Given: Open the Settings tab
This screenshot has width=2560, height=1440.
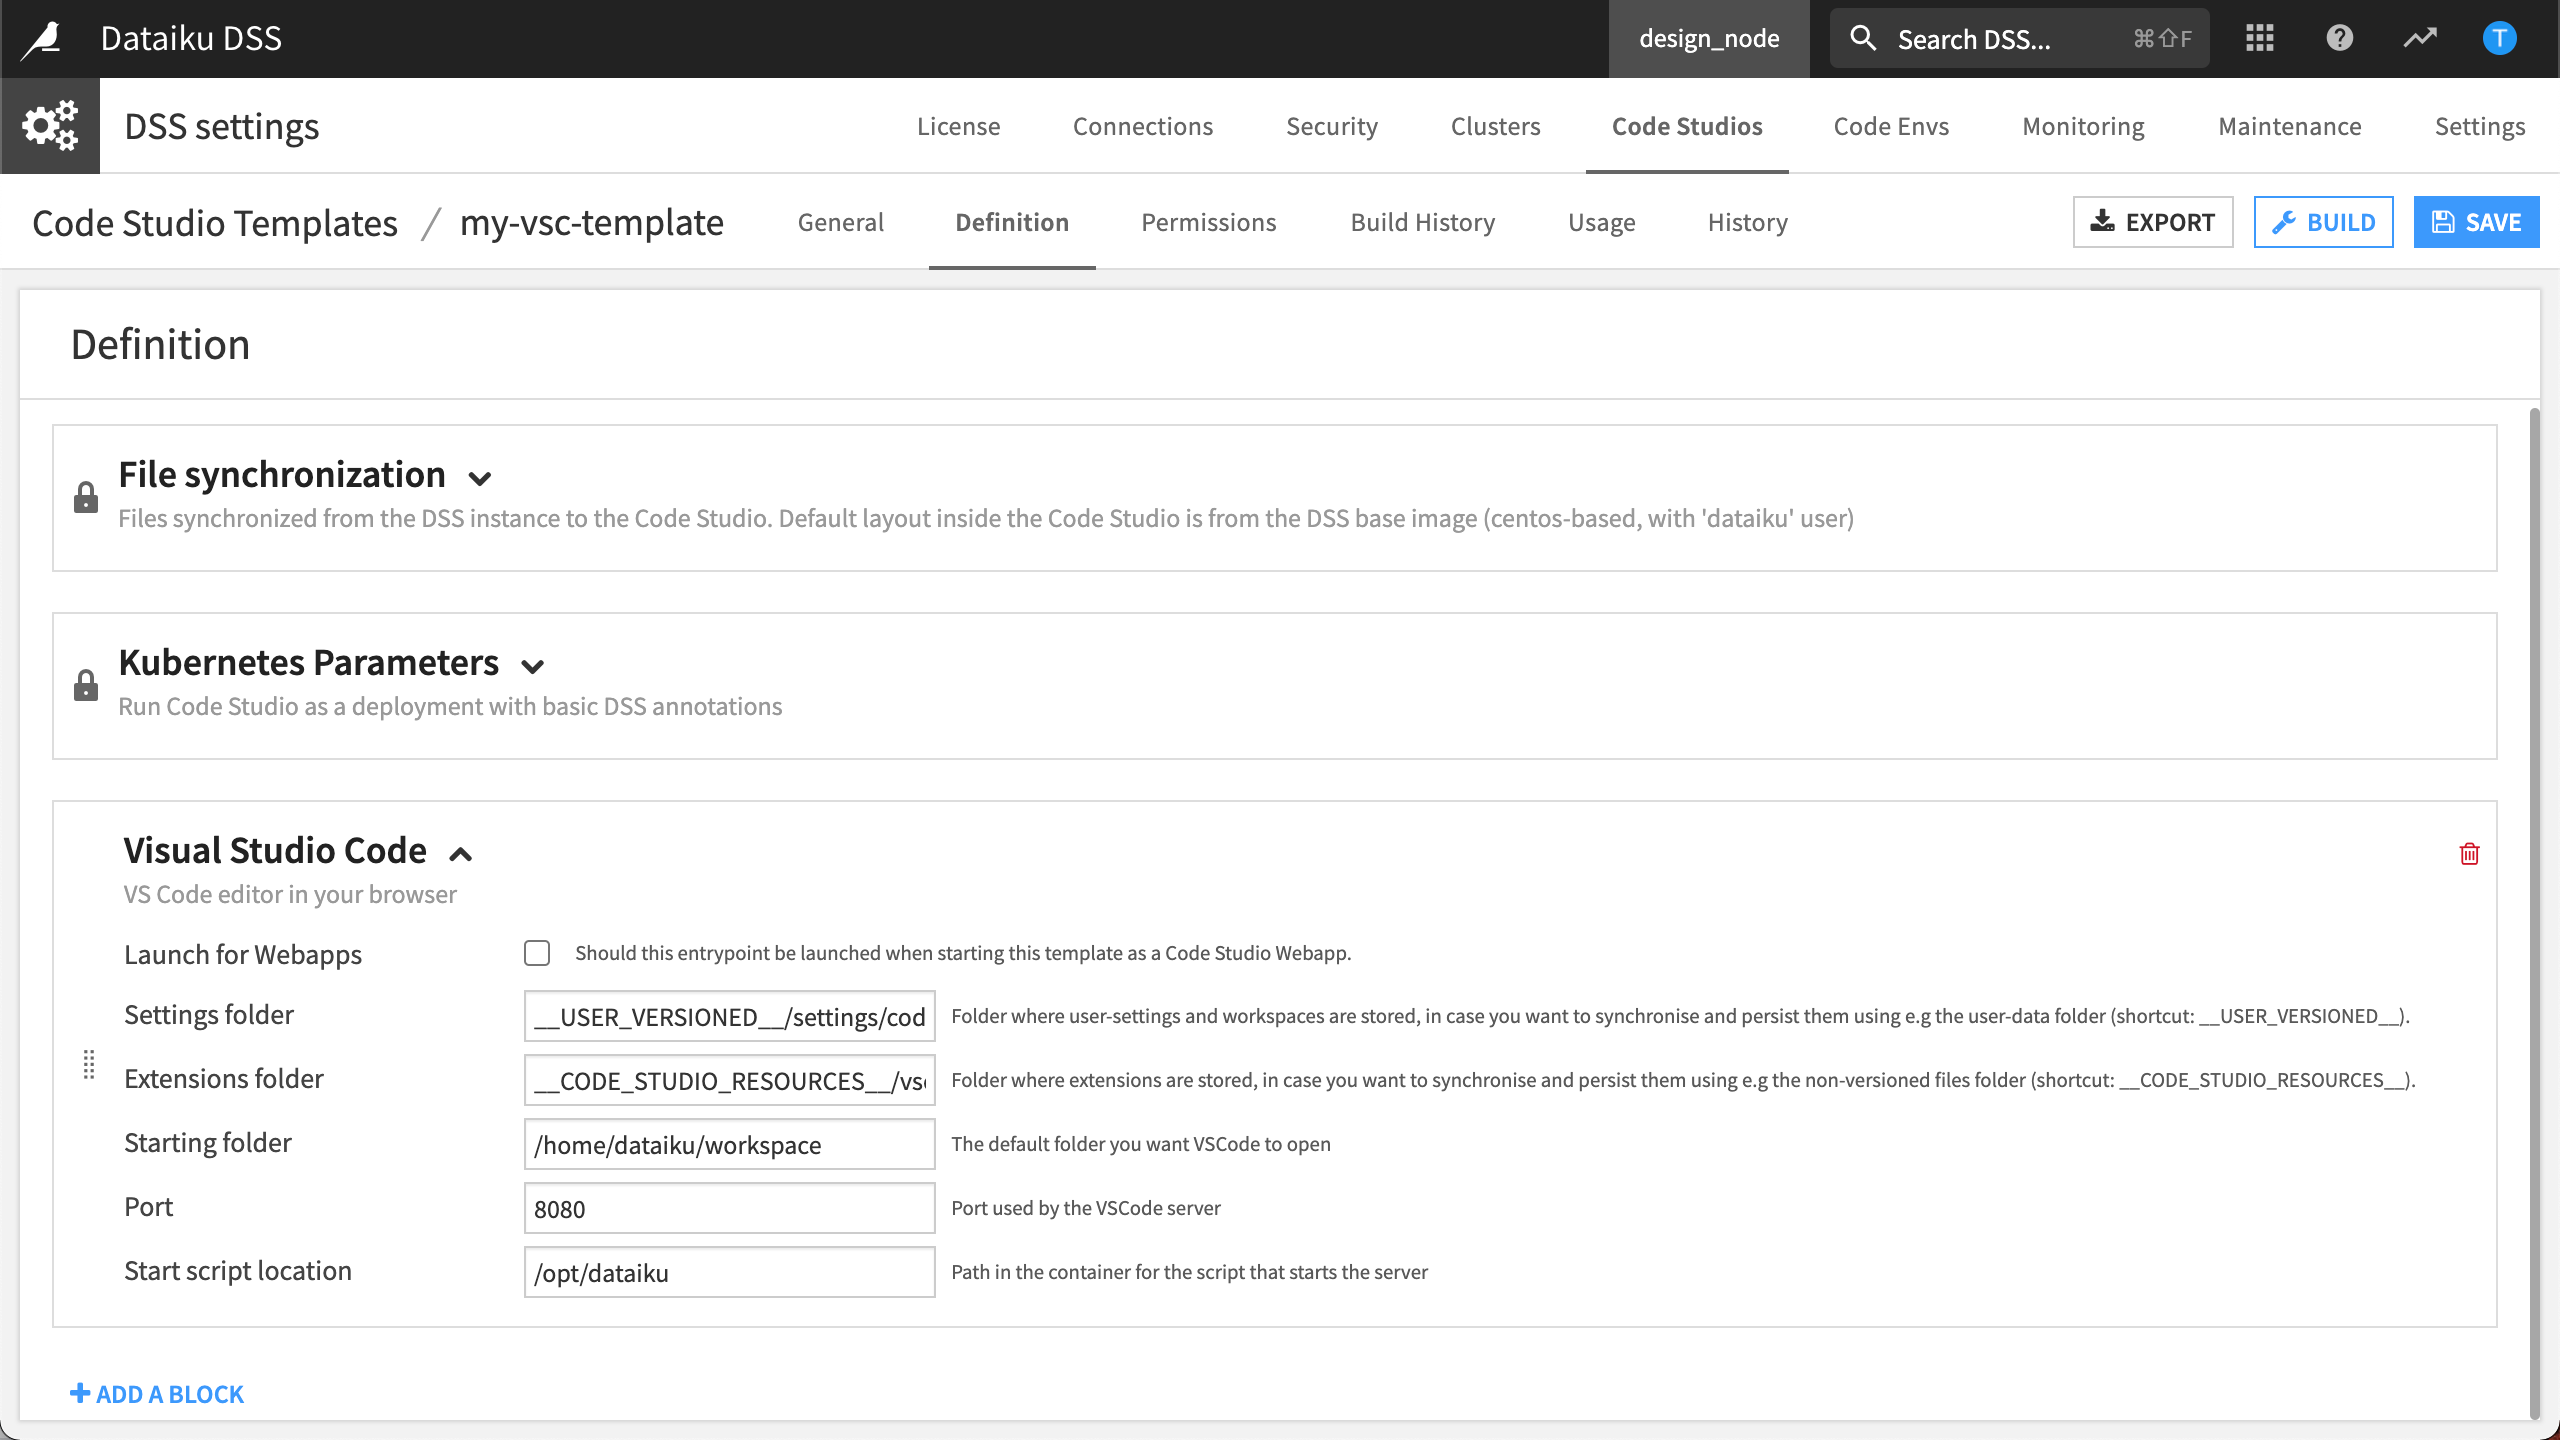Looking at the screenshot, I should point(2480,126).
